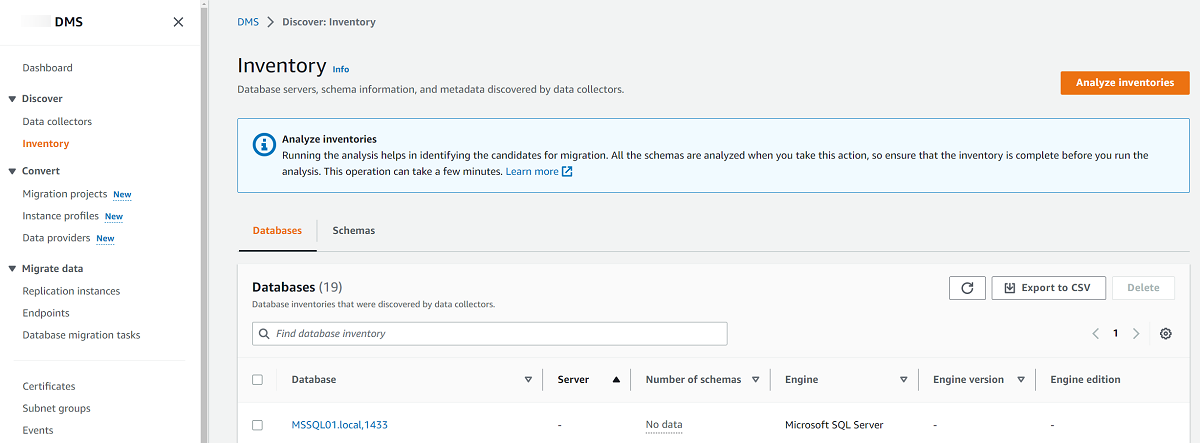This screenshot has width=1200, height=443.
Task: Sort by Database column arrow
Action: (528, 380)
